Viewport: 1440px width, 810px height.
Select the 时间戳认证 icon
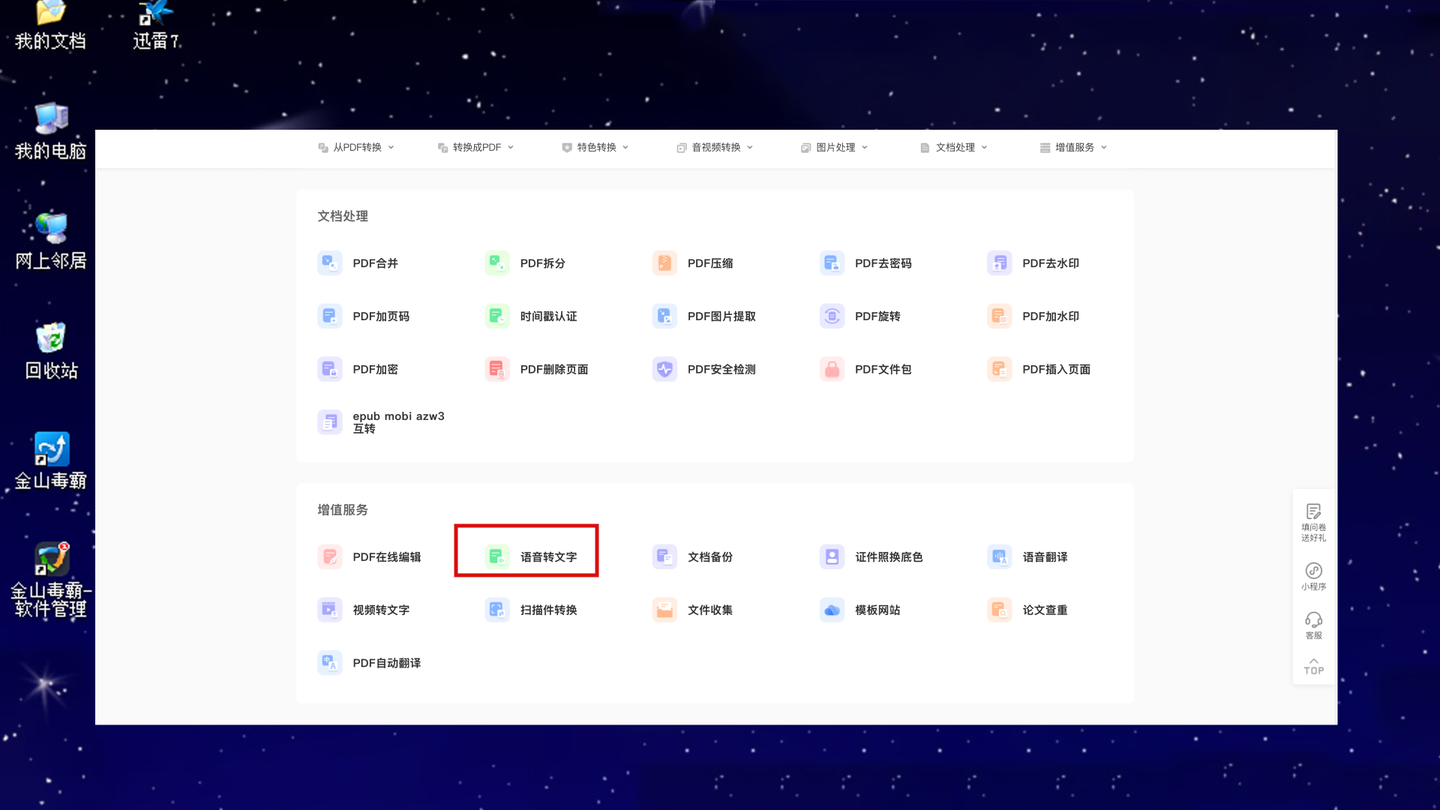[x=497, y=316]
